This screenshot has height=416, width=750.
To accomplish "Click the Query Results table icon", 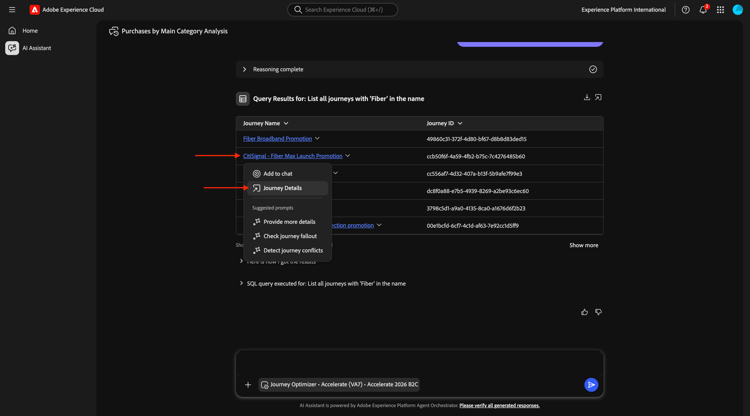I will click(x=243, y=99).
